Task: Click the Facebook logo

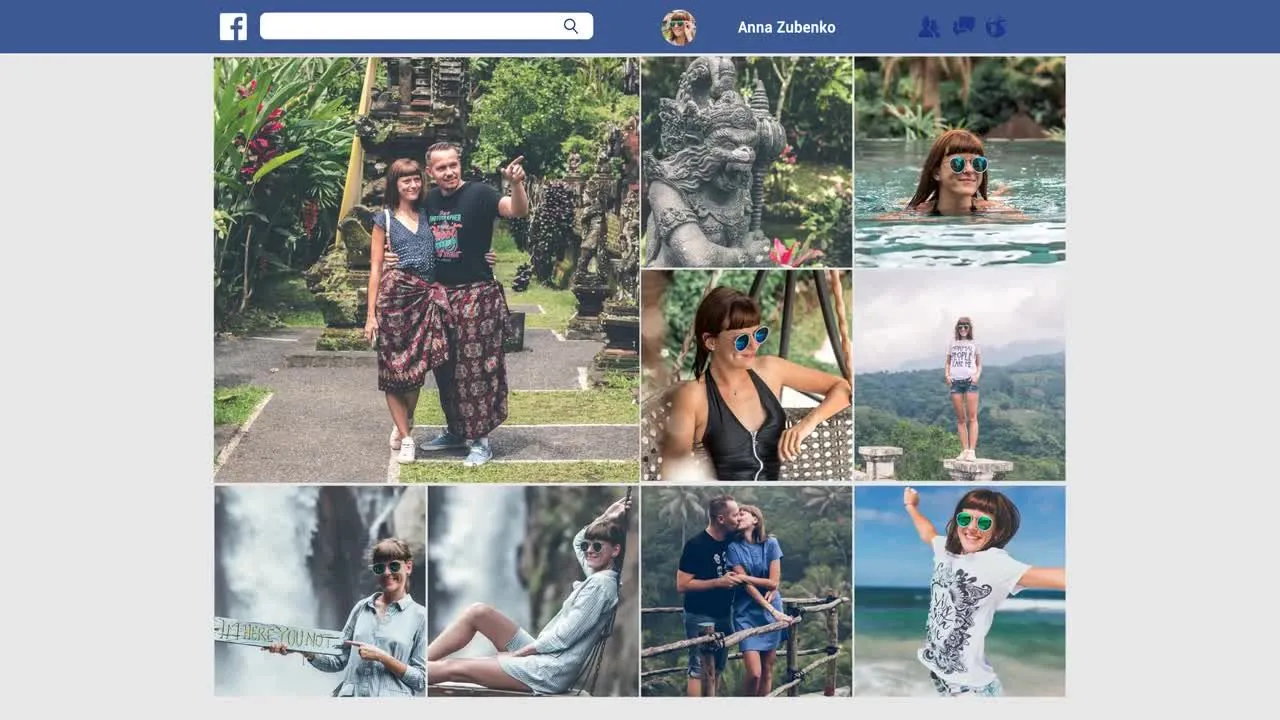Action: [233, 26]
